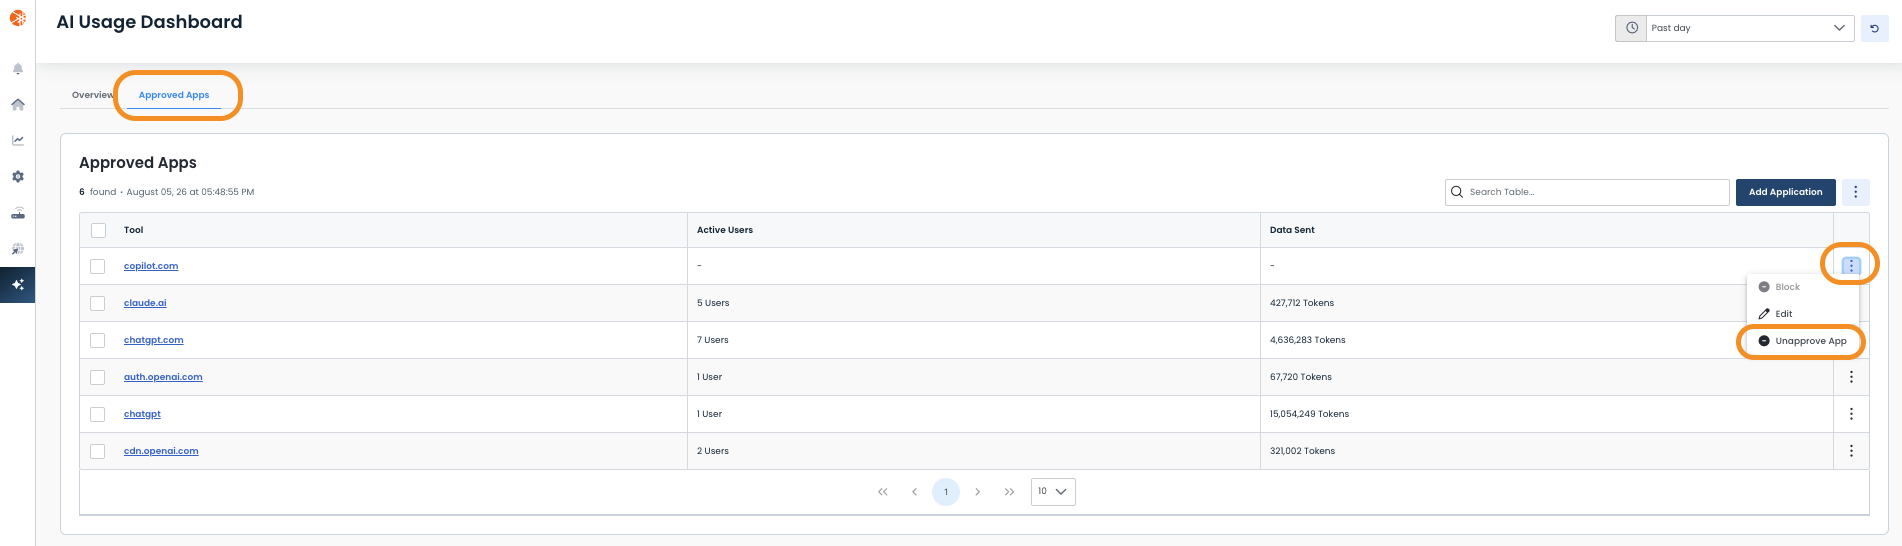Image resolution: width=1902 pixels, height=546 pixels.
Task: Select the Approved Apps tab
Action: [x=174, y=95]
